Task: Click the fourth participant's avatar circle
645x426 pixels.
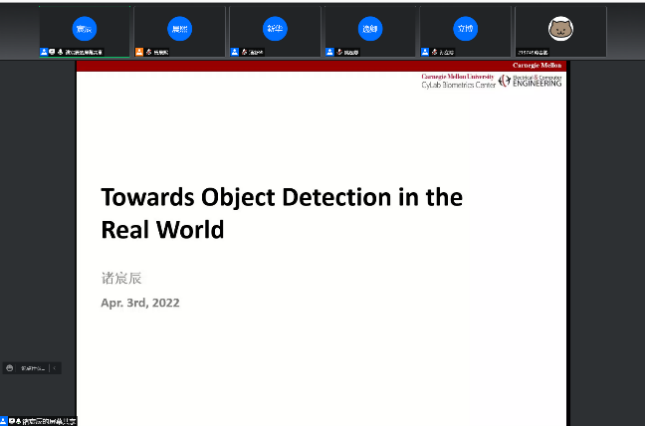Action: (x=370, y=29)
